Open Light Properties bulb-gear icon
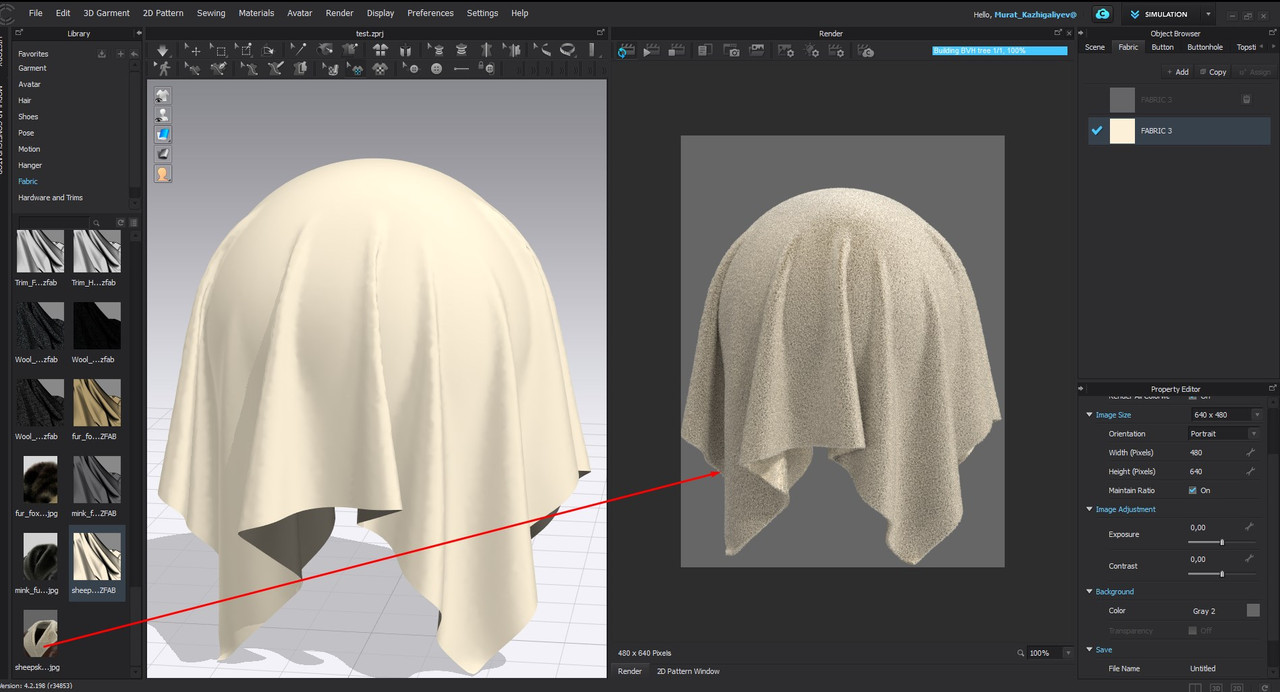This screenshot has width=1280, height=692. click(812, 51)
